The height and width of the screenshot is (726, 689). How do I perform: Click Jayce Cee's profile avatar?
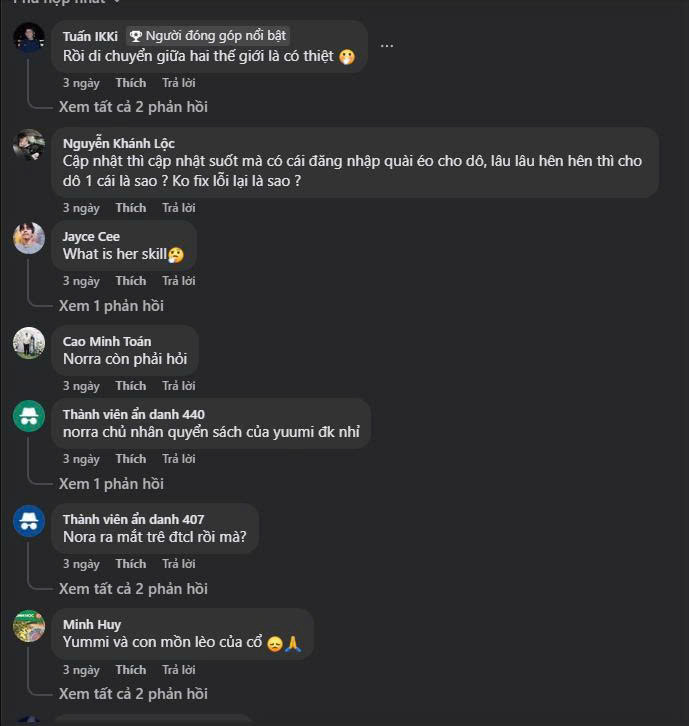29,238
